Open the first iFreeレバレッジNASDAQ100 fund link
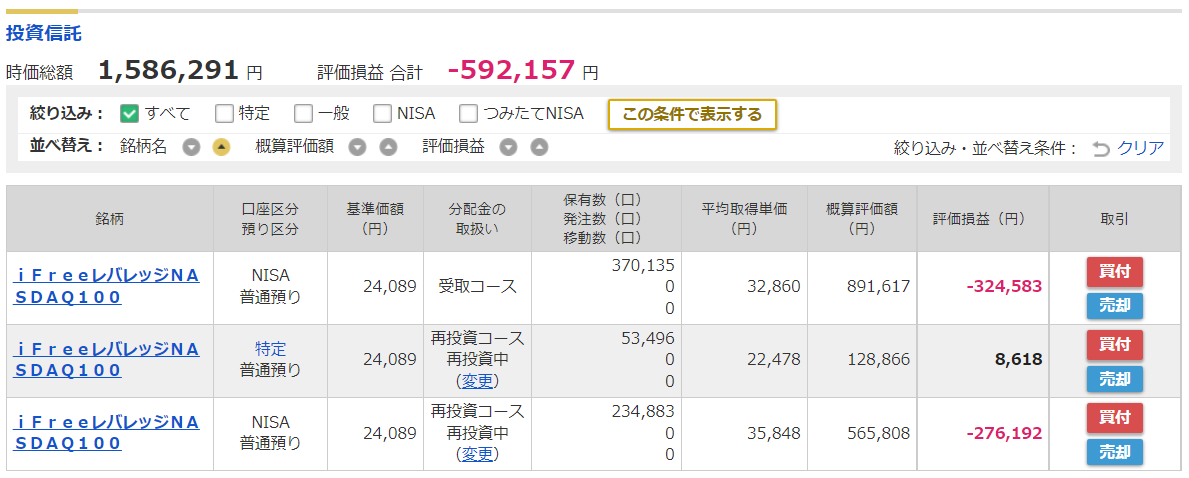Image resolution: width=1189 pixels, height=478 pixels. click(x=106, y=286)
